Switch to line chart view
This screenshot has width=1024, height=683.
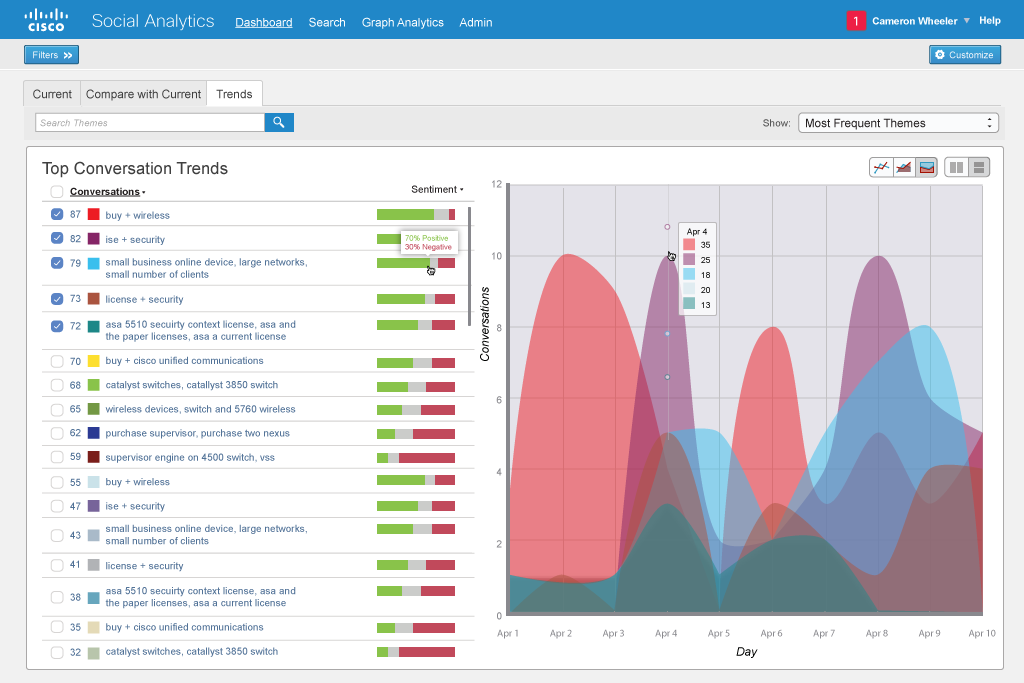pyautogui.click(x=881, y=167)
